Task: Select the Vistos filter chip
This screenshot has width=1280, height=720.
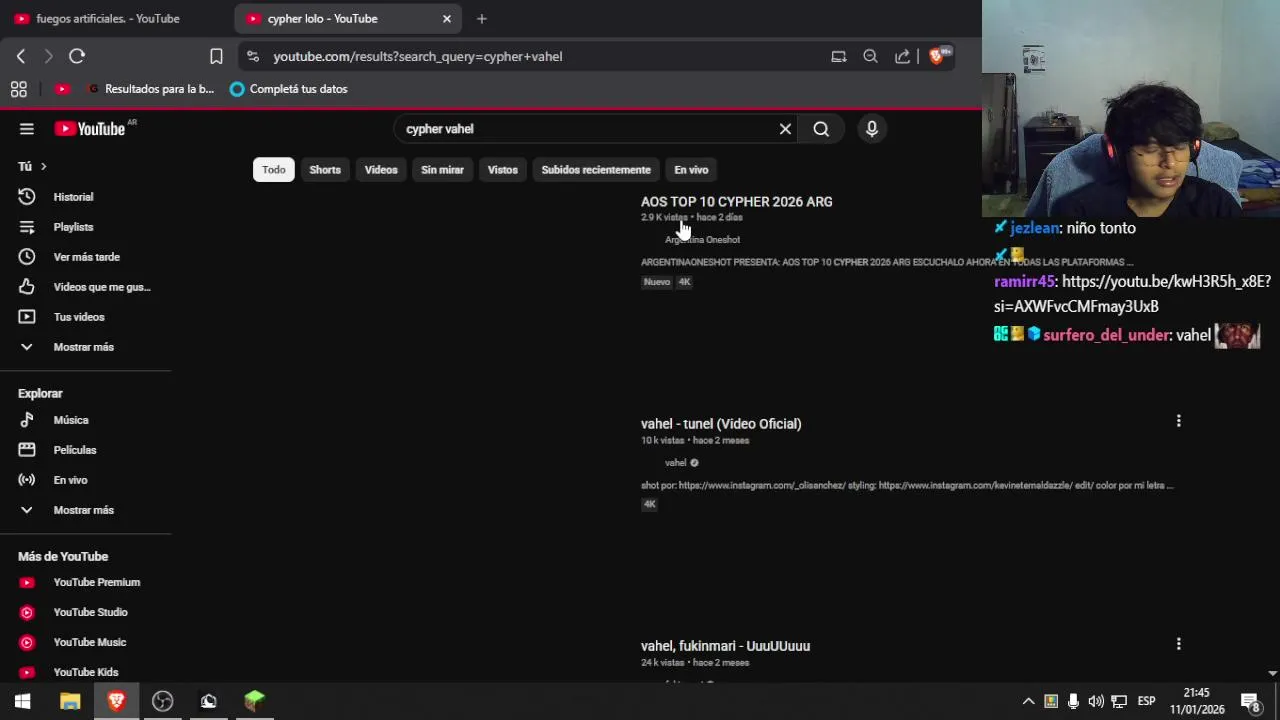Action: tap(503, 170)
